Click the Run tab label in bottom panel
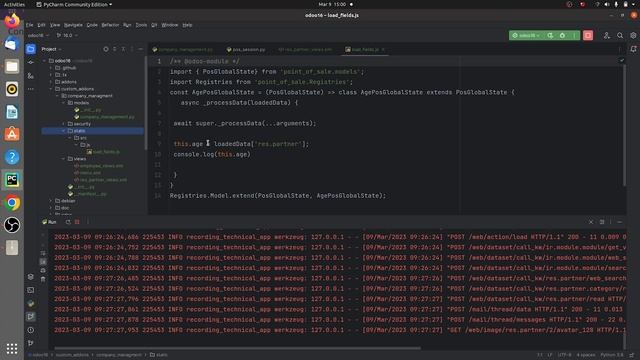 [49, 222]
